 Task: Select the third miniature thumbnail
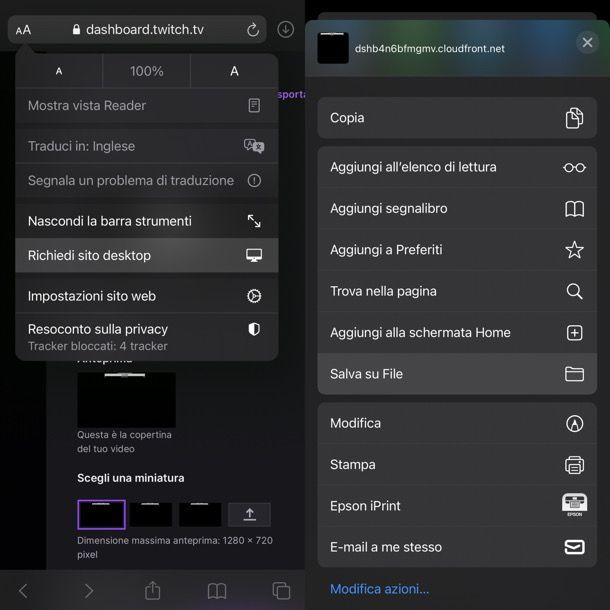(x=200, y=515)
